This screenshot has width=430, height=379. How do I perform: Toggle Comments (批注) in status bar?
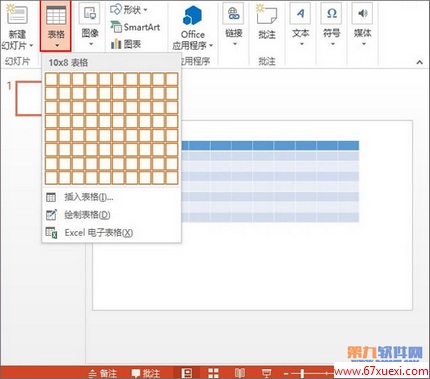146,373
